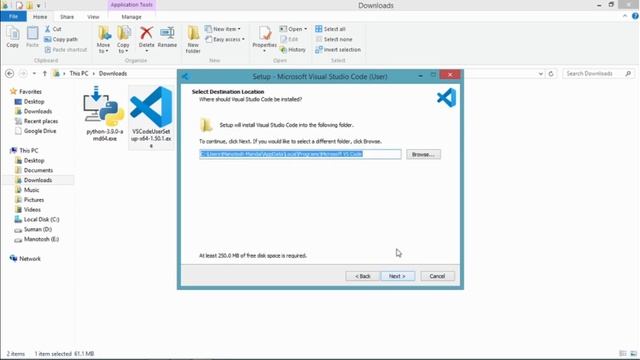Click the Copy icon in the ribbon
The height and width of the screenshot is (360, 640).
click(x=13, y=37)
